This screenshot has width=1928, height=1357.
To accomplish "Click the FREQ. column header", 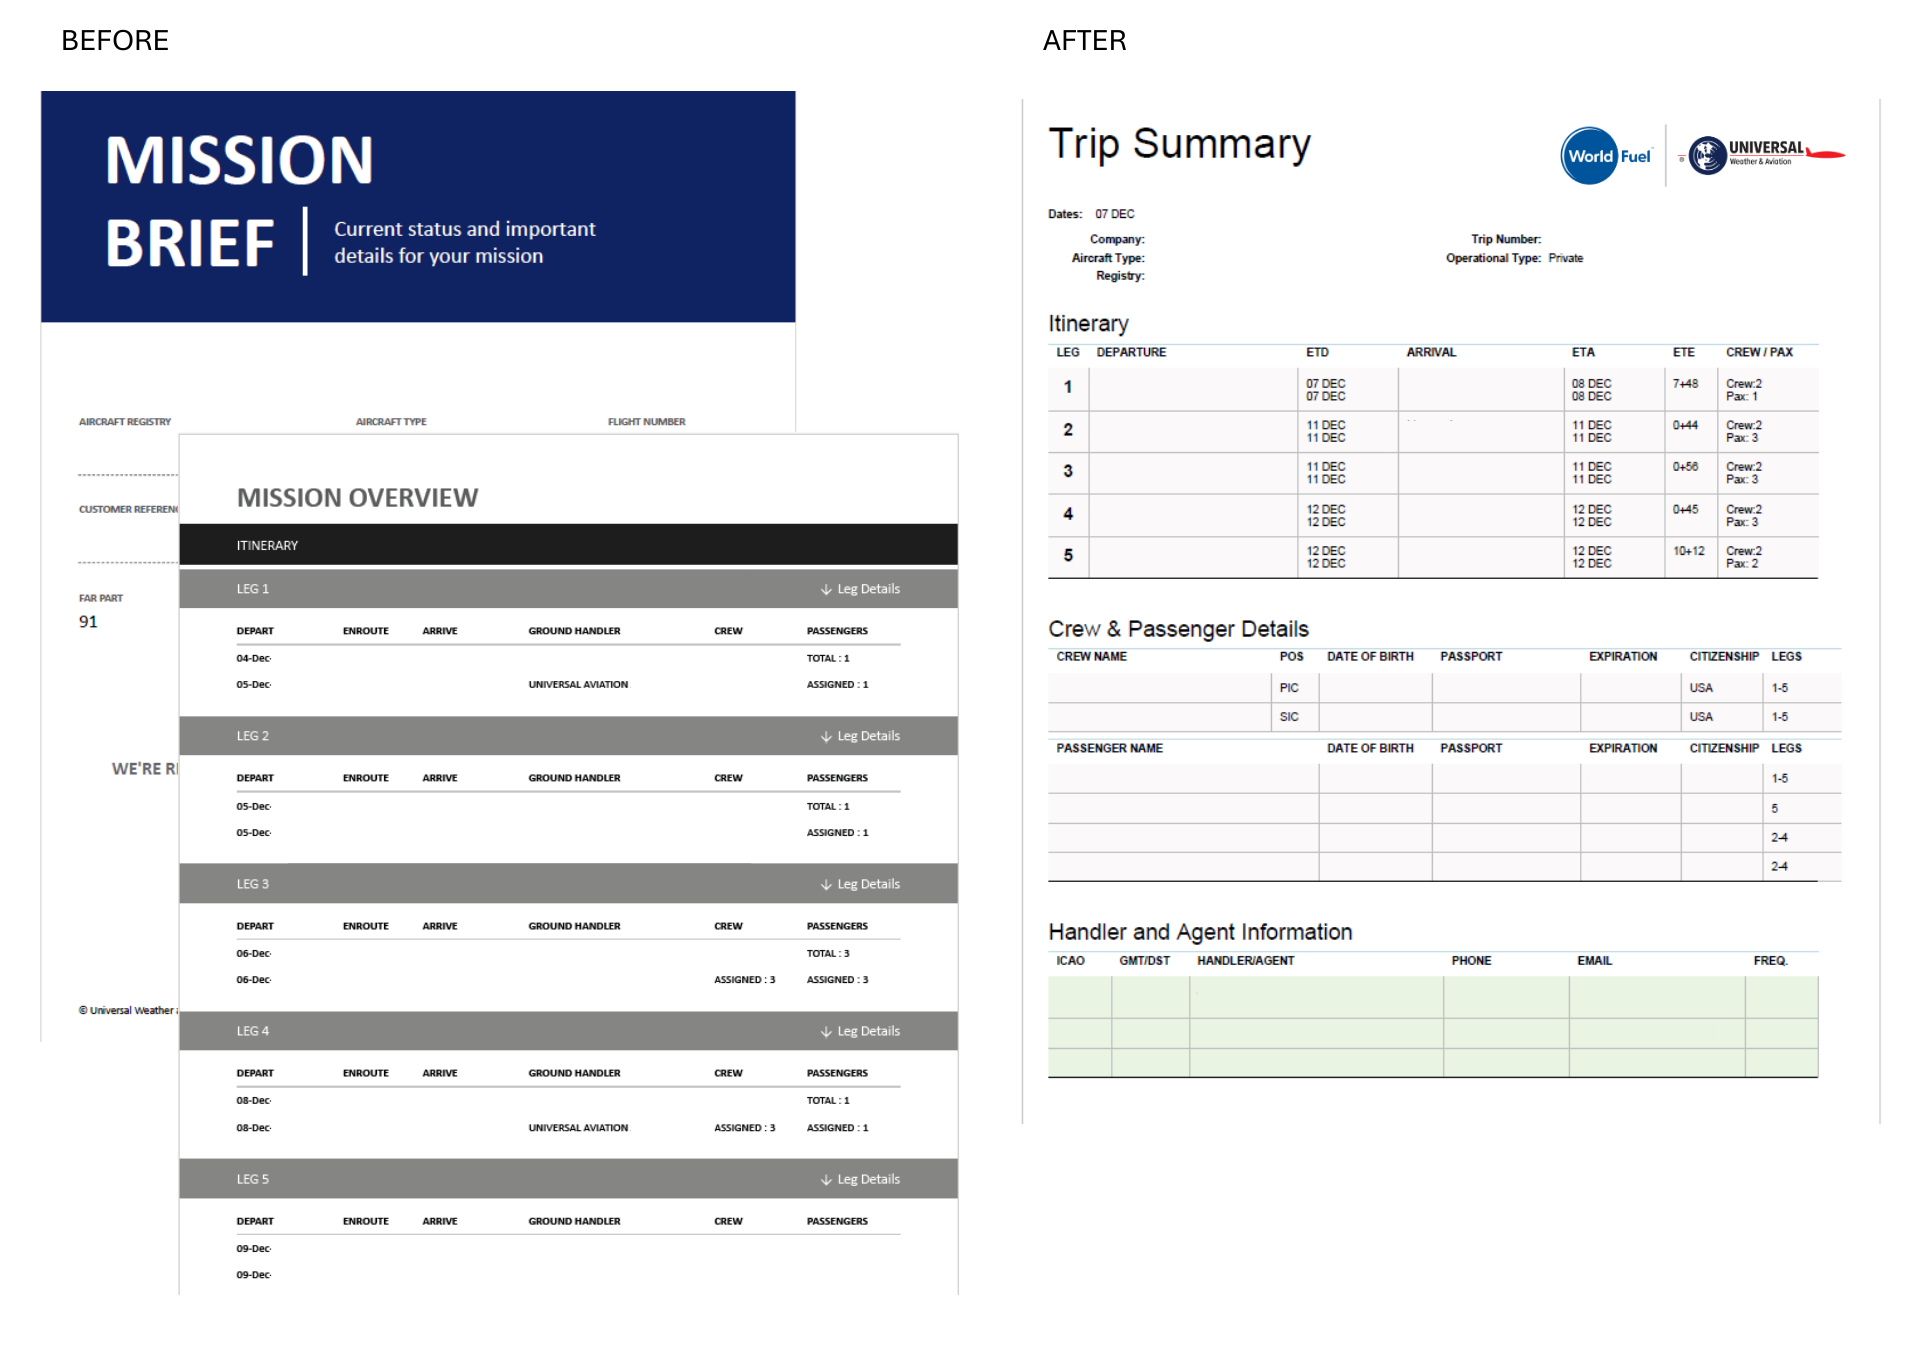I will coord(1770,961).
